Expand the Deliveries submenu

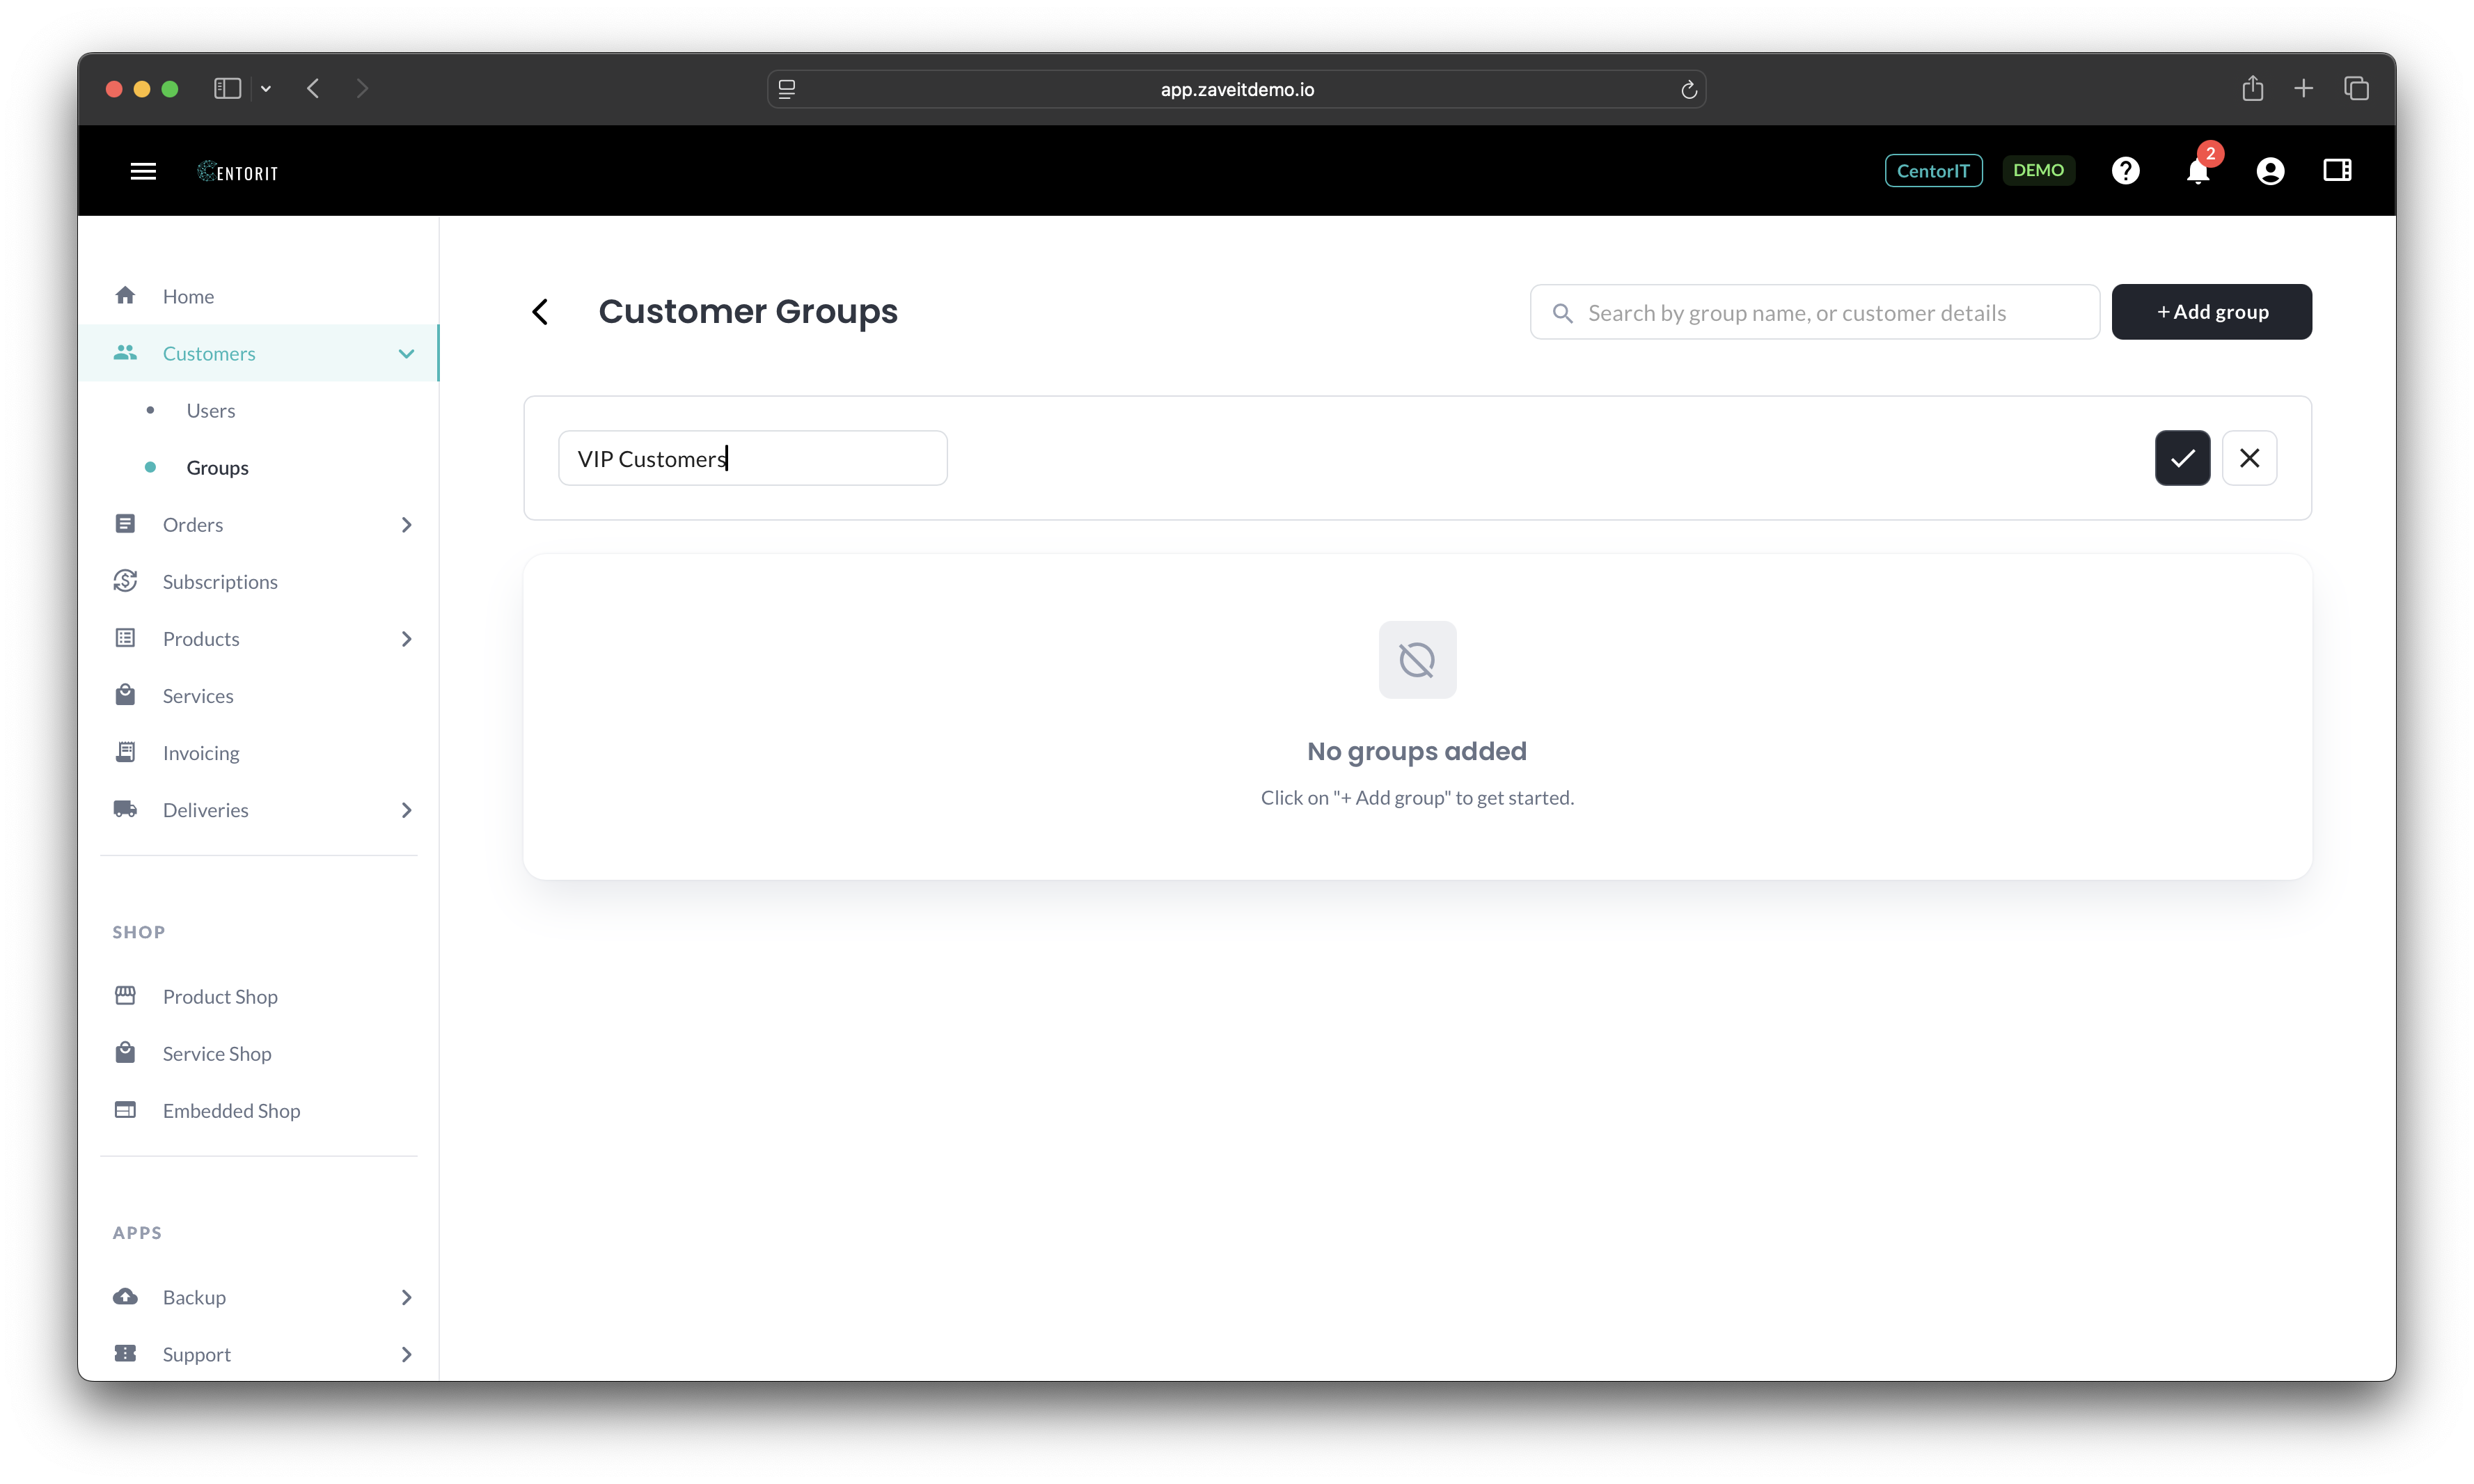(x=406, y=810)
